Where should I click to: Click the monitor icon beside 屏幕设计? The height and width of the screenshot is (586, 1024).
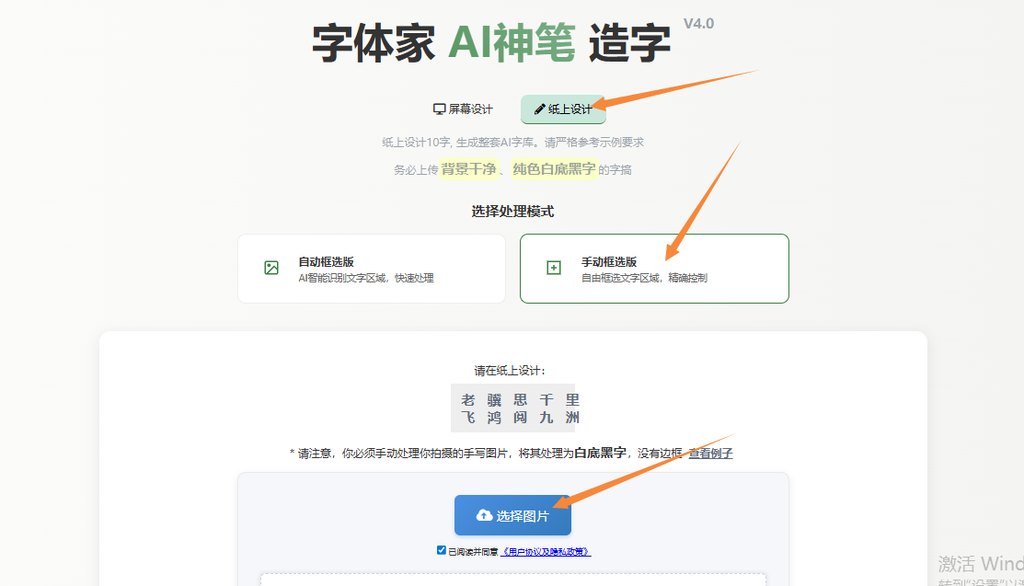tap(440, 109)
